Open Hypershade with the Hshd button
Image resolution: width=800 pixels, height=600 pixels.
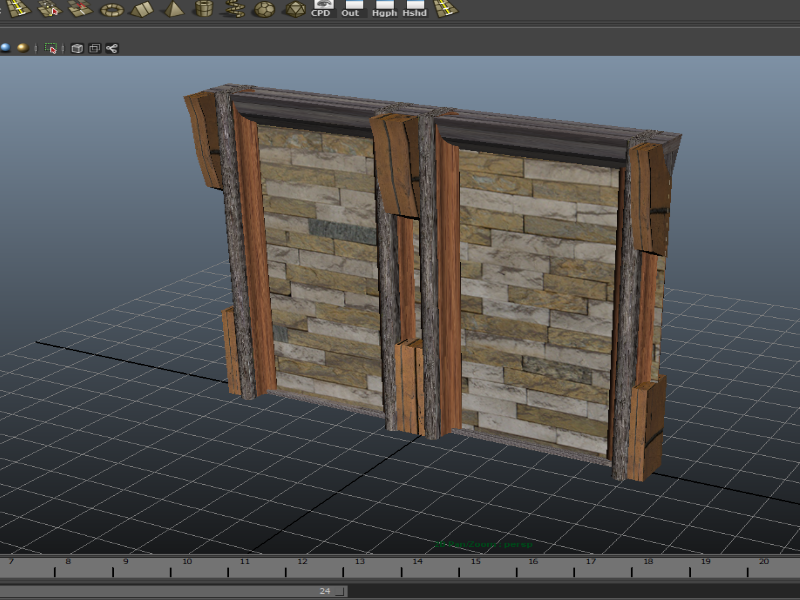point(414,9)
